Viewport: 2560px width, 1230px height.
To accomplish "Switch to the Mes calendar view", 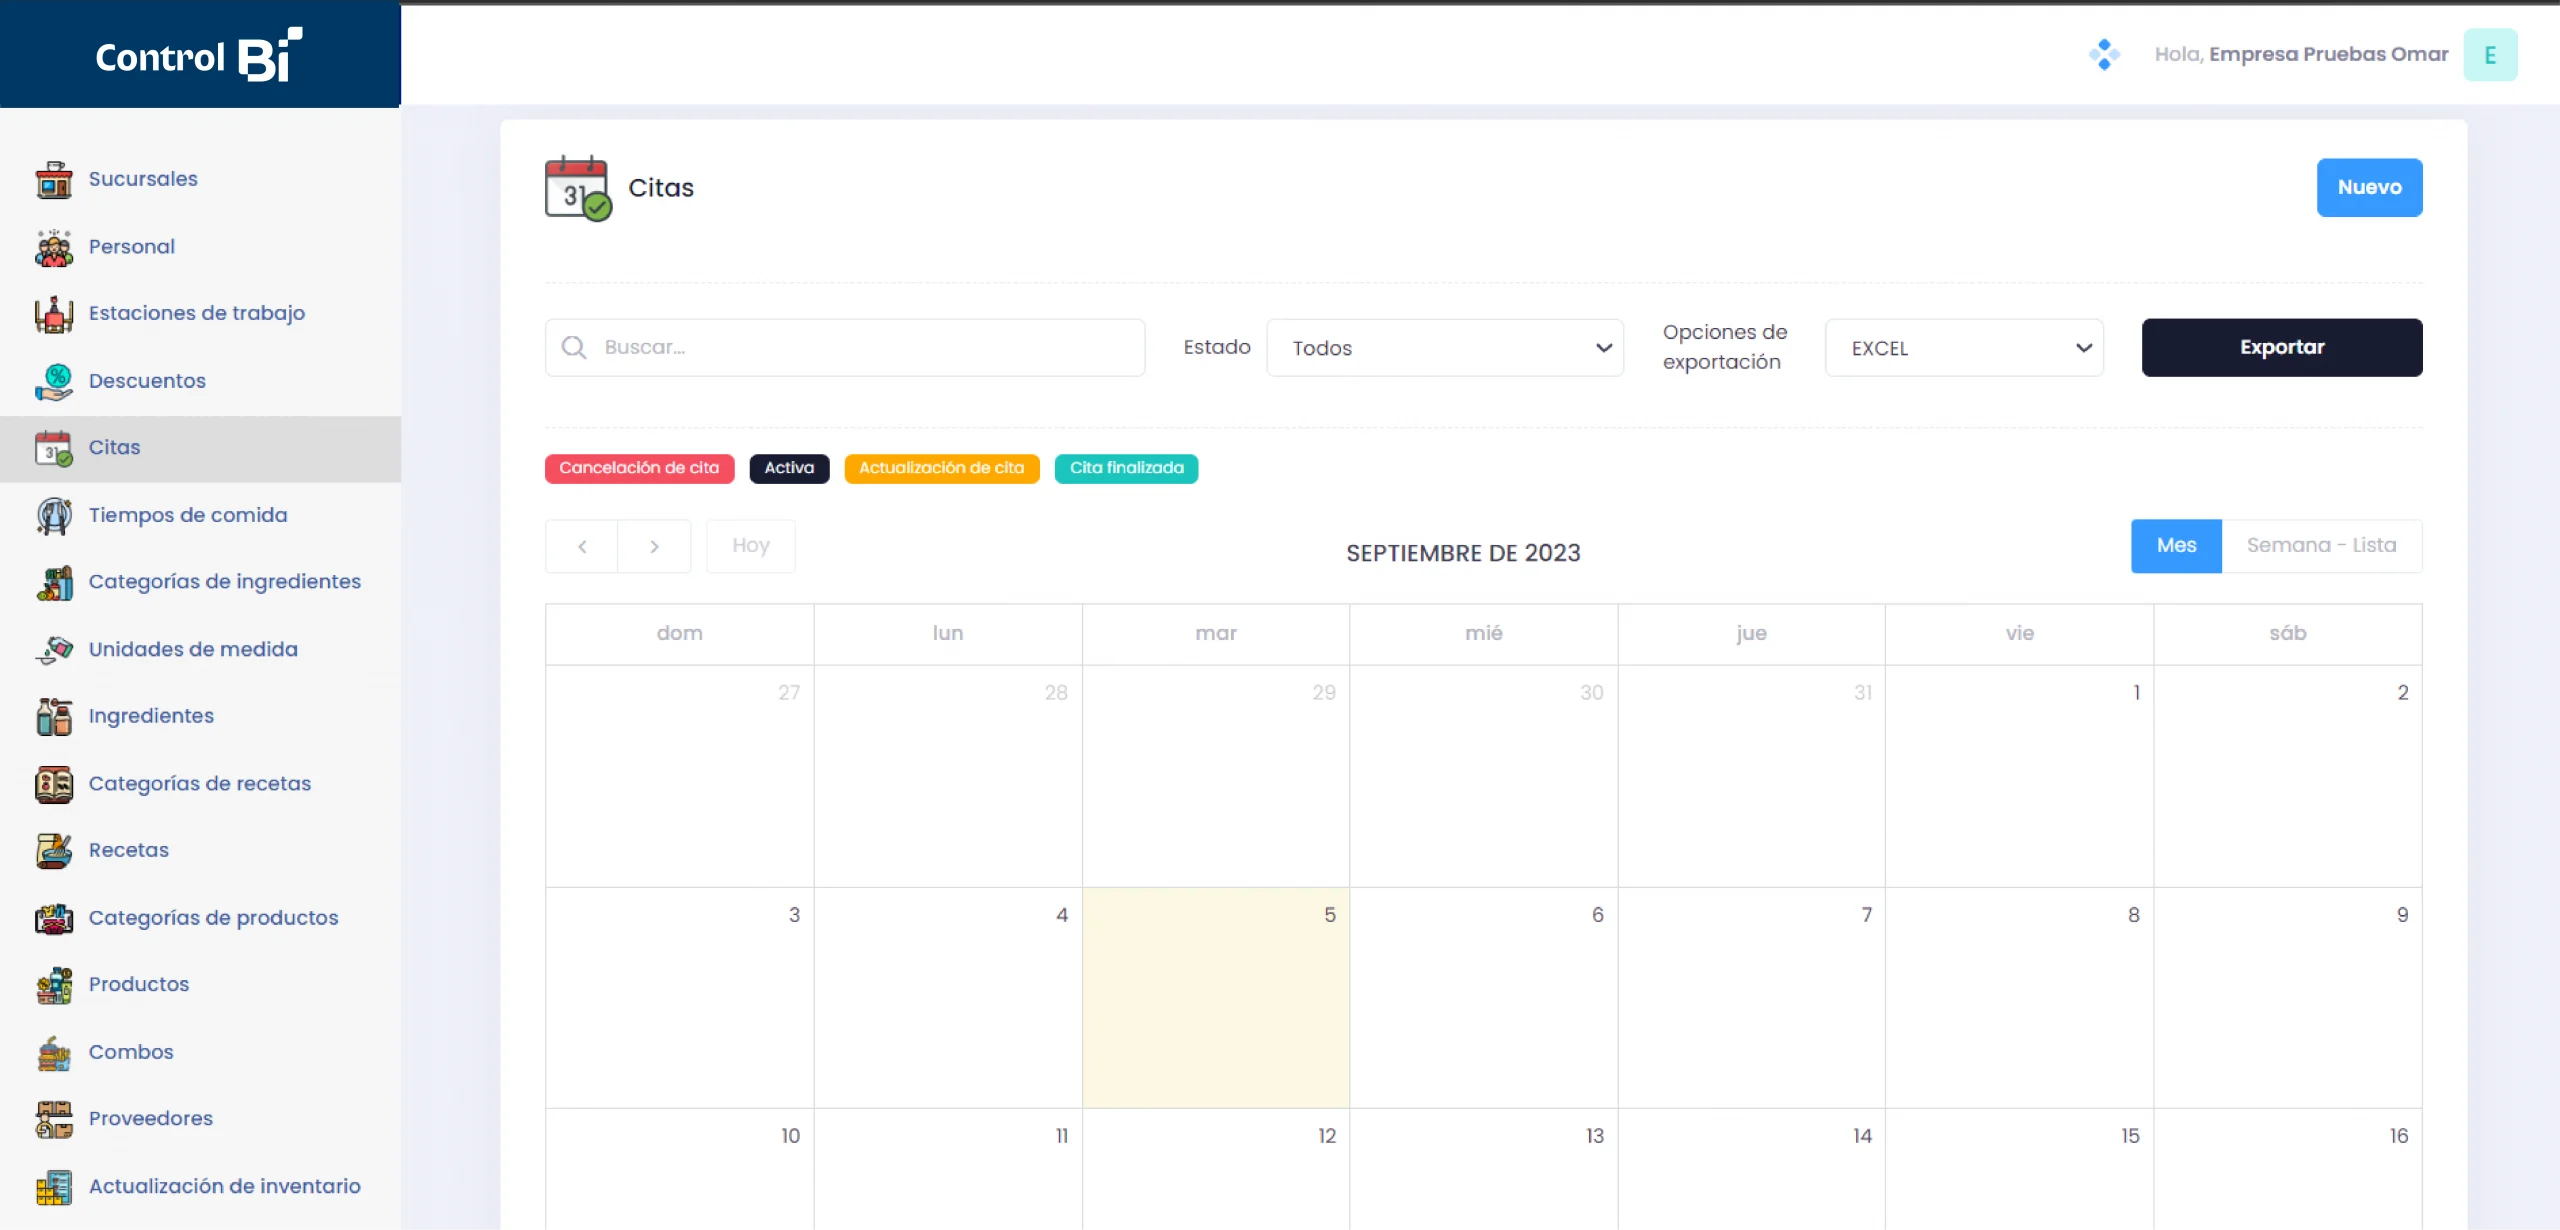I will [x=2176, y=546].
